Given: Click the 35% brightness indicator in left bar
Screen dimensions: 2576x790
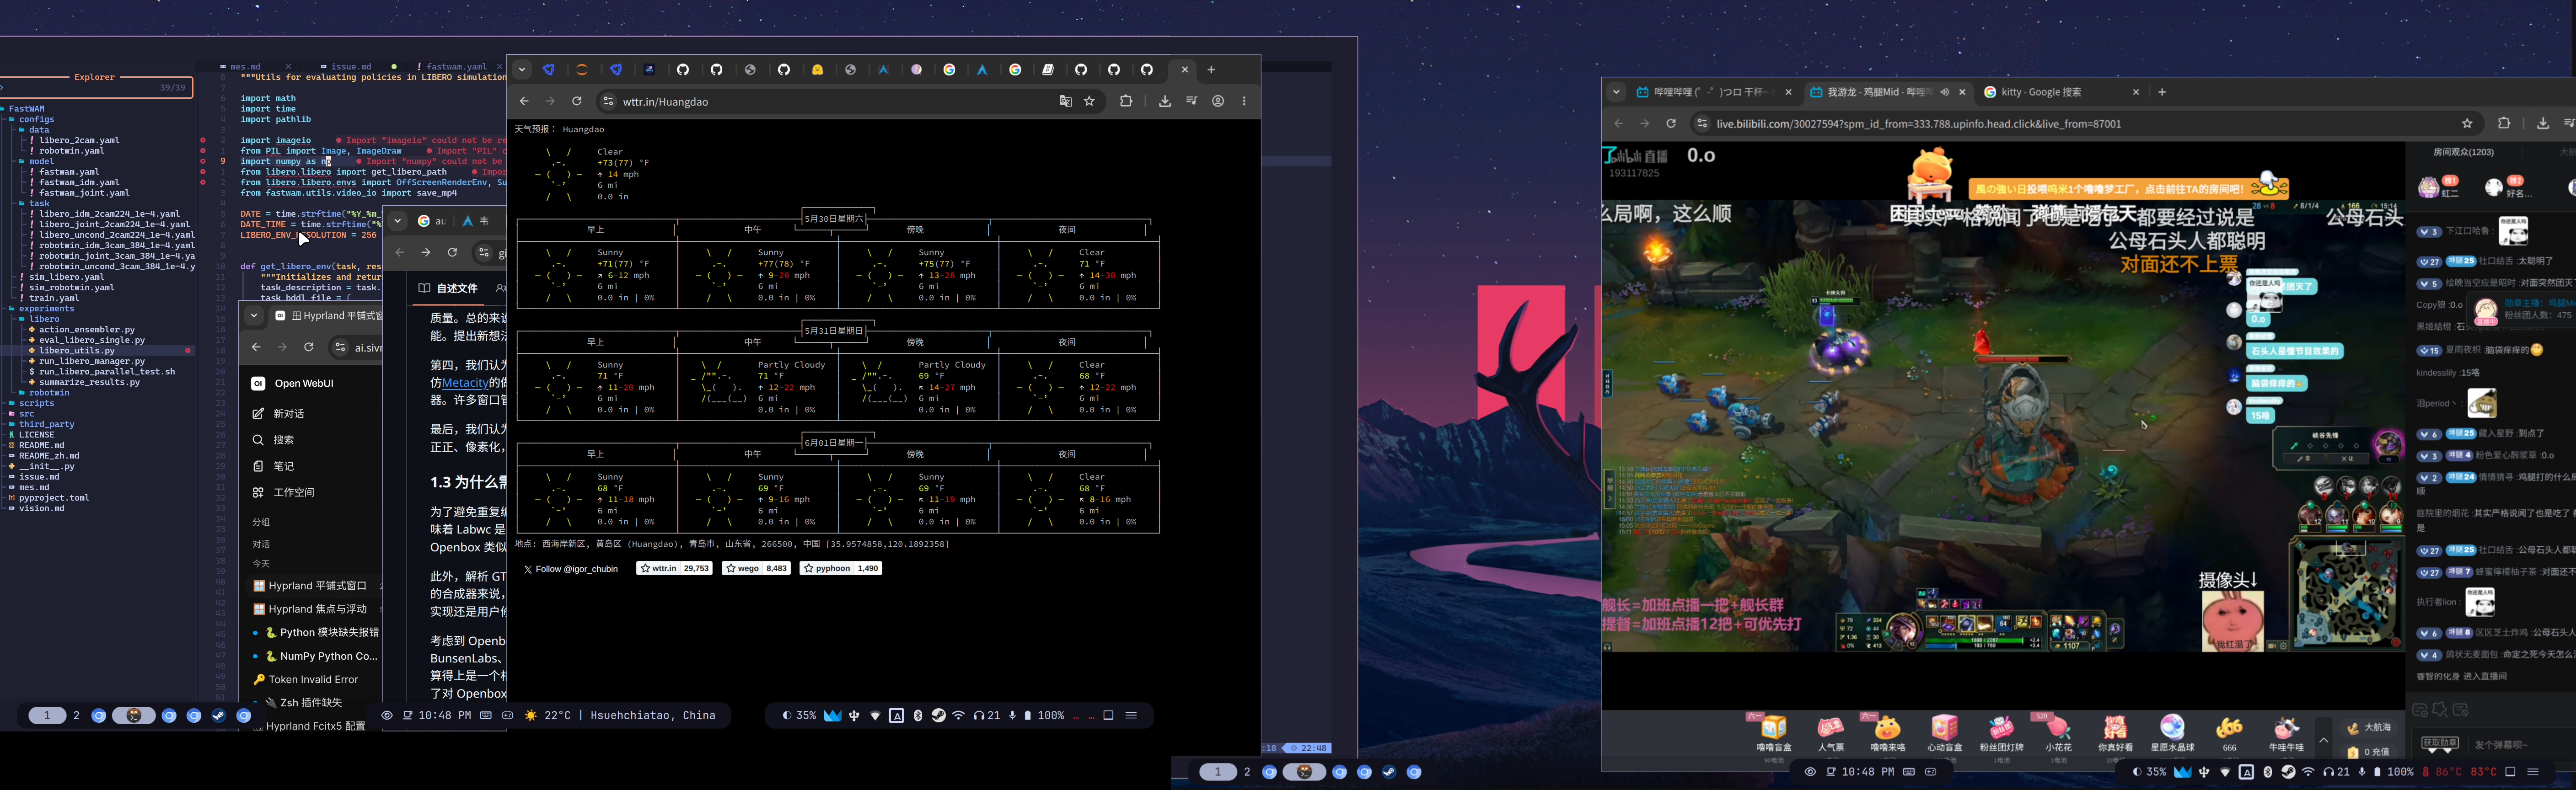Looking at the screenshot, I should tap(798, 715).
